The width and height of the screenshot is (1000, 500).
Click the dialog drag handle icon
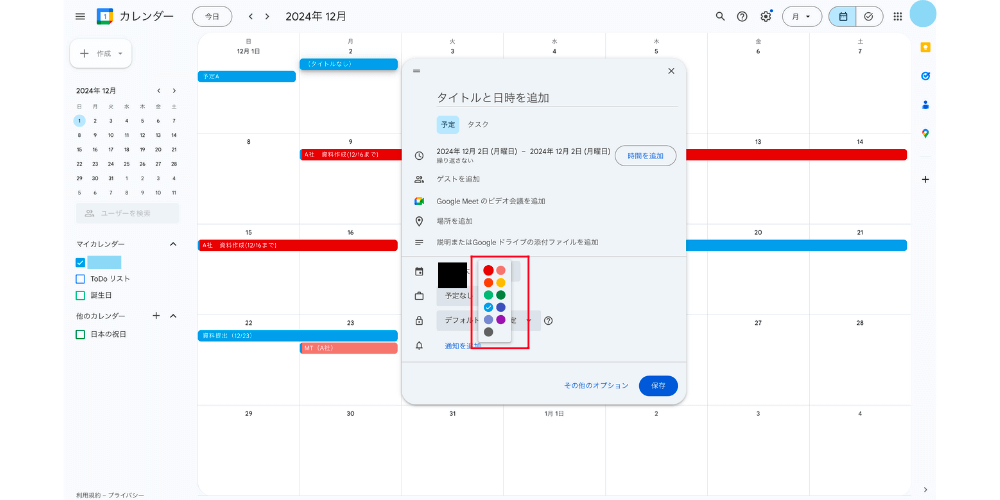416,71
